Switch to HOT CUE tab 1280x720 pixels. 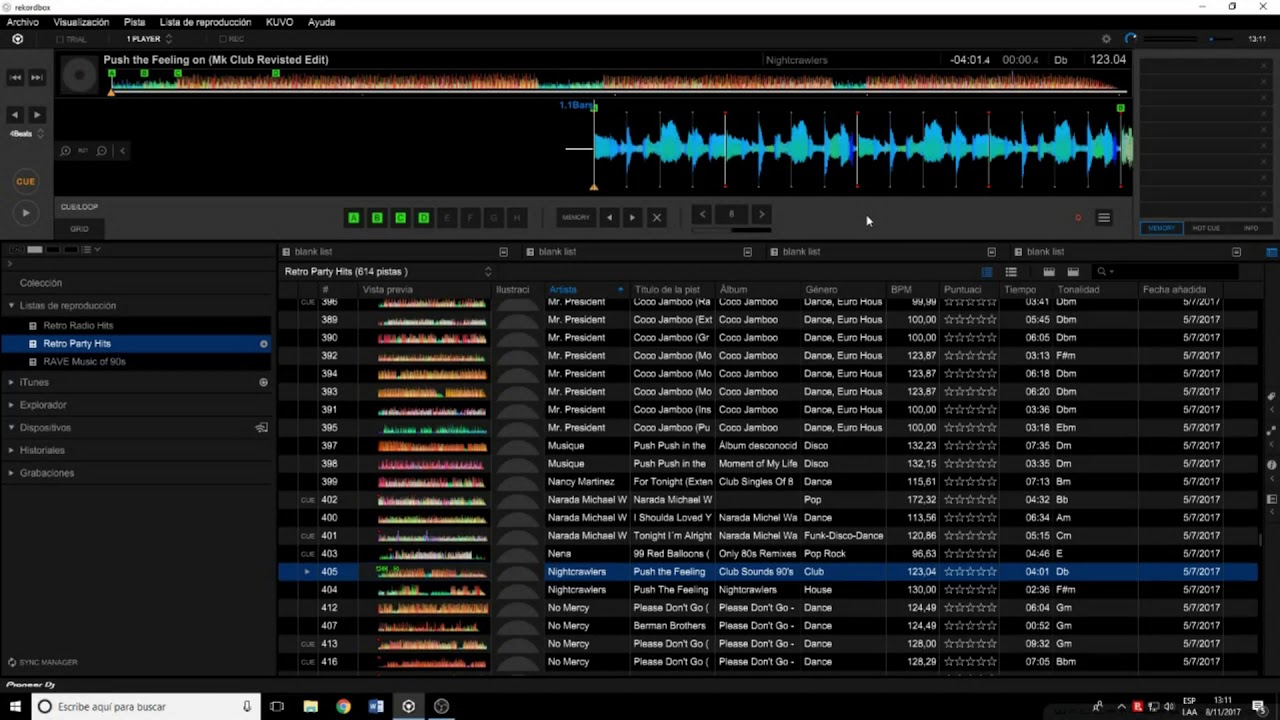[1206, 228]
